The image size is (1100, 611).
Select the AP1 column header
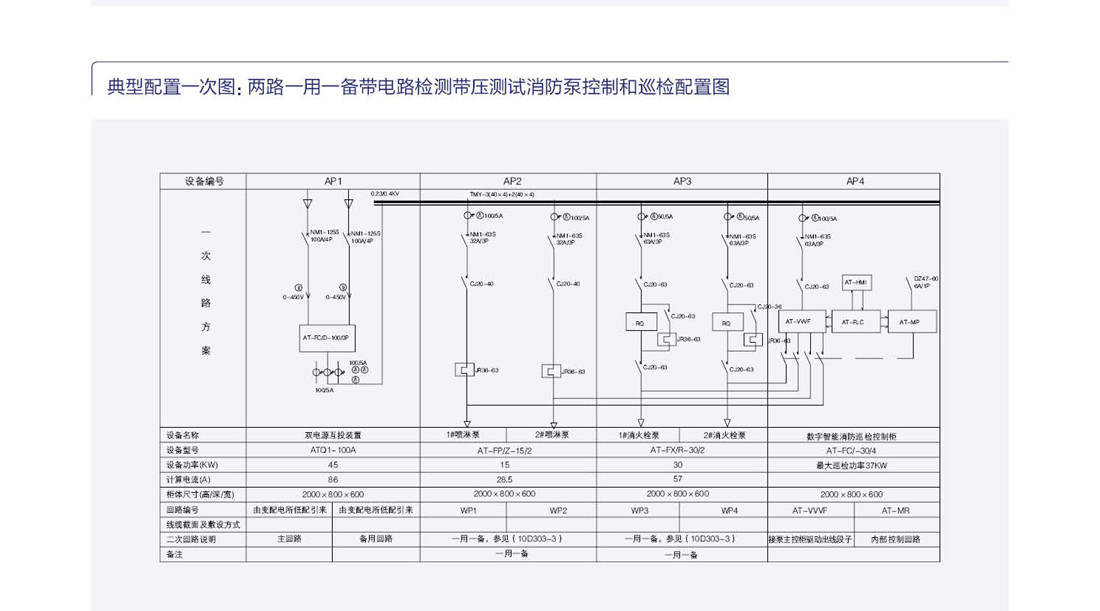[x=332, y=181]
